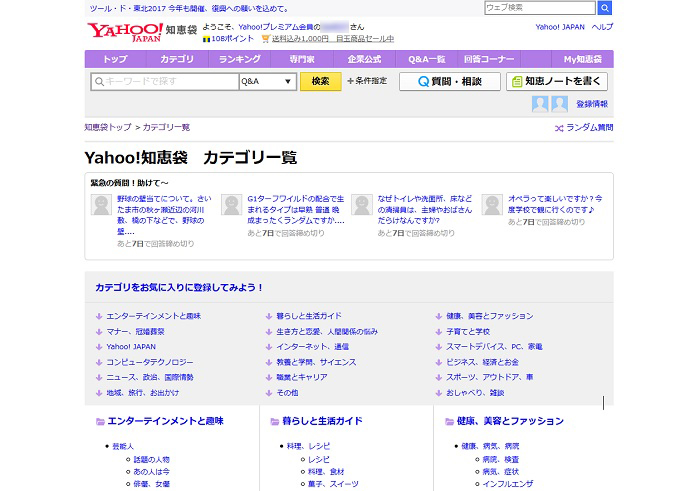Open the 専門家 tab
Image resolution: width=700 pixels, height=491 pixels.
click(x=302, y=59)
